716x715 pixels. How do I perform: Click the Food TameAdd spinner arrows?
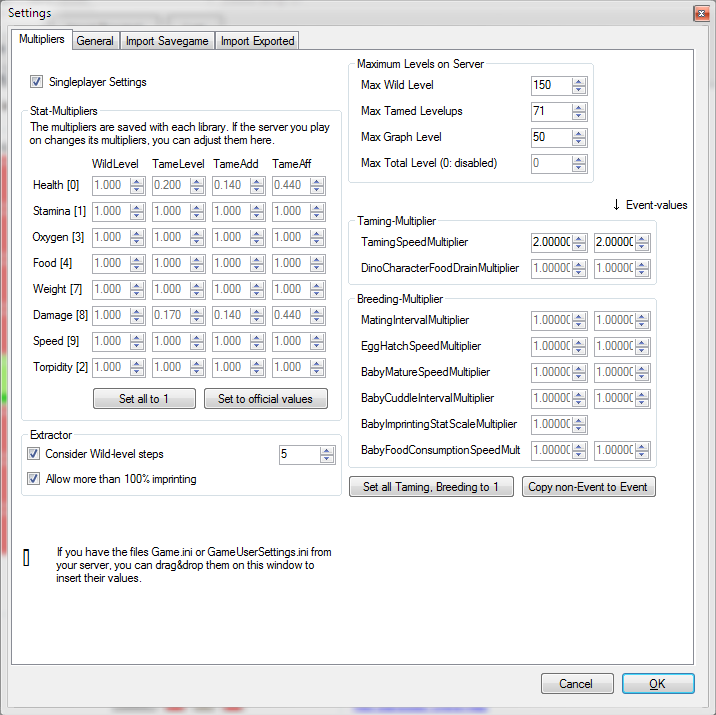(x=257, y=264)
